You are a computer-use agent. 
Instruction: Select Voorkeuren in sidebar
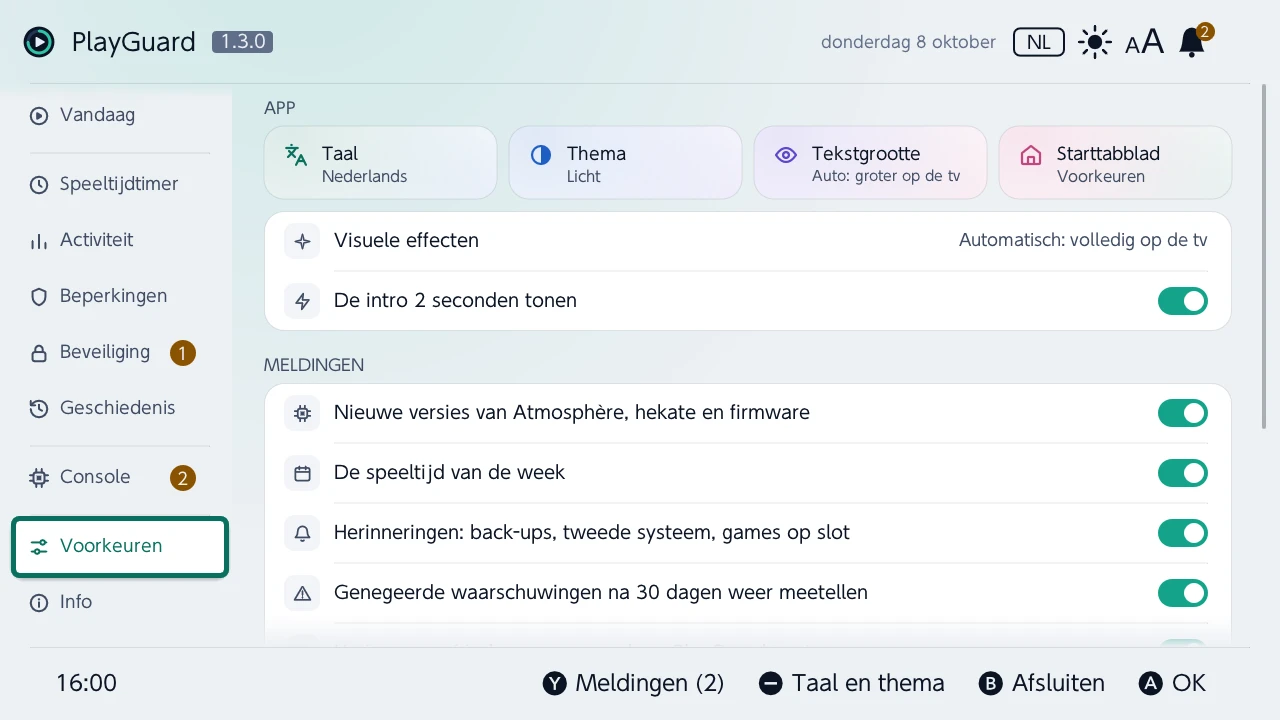pyautogui.click(x=120, y=546)
